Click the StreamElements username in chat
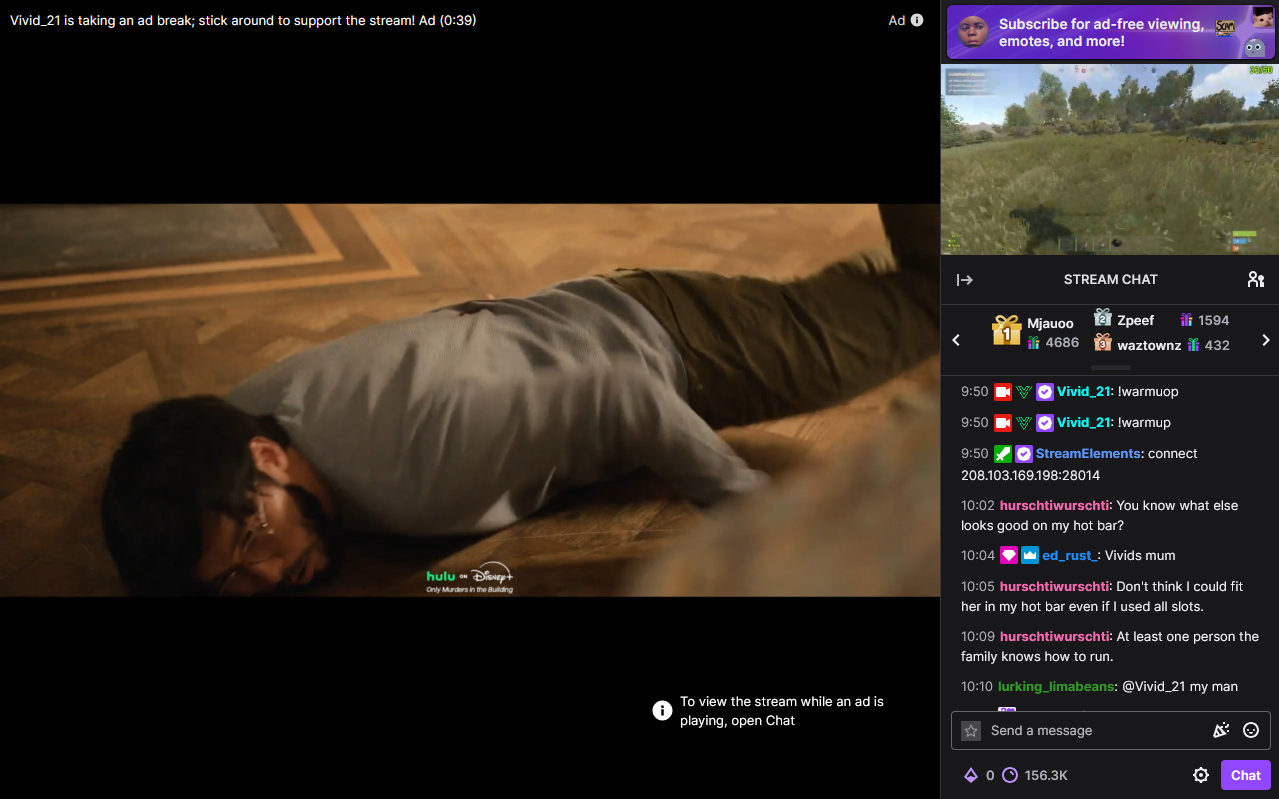The image size is (1279, 799). tap(1089, 453)
